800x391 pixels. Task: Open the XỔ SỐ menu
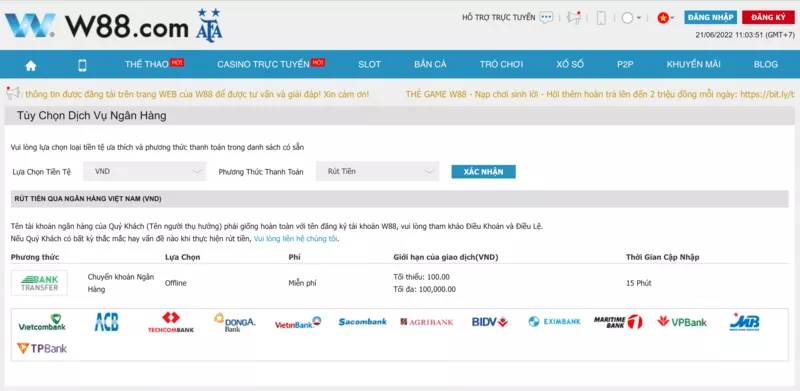click(570, 64)
